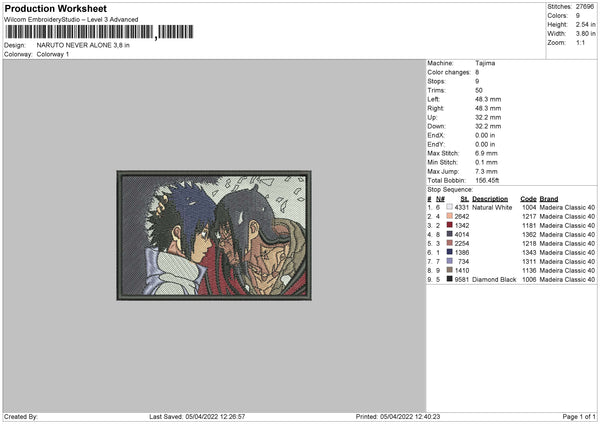
Task: Click the Min Stitch value 0.1 mm
Action: pyautogui.click(x=486, y=162)
